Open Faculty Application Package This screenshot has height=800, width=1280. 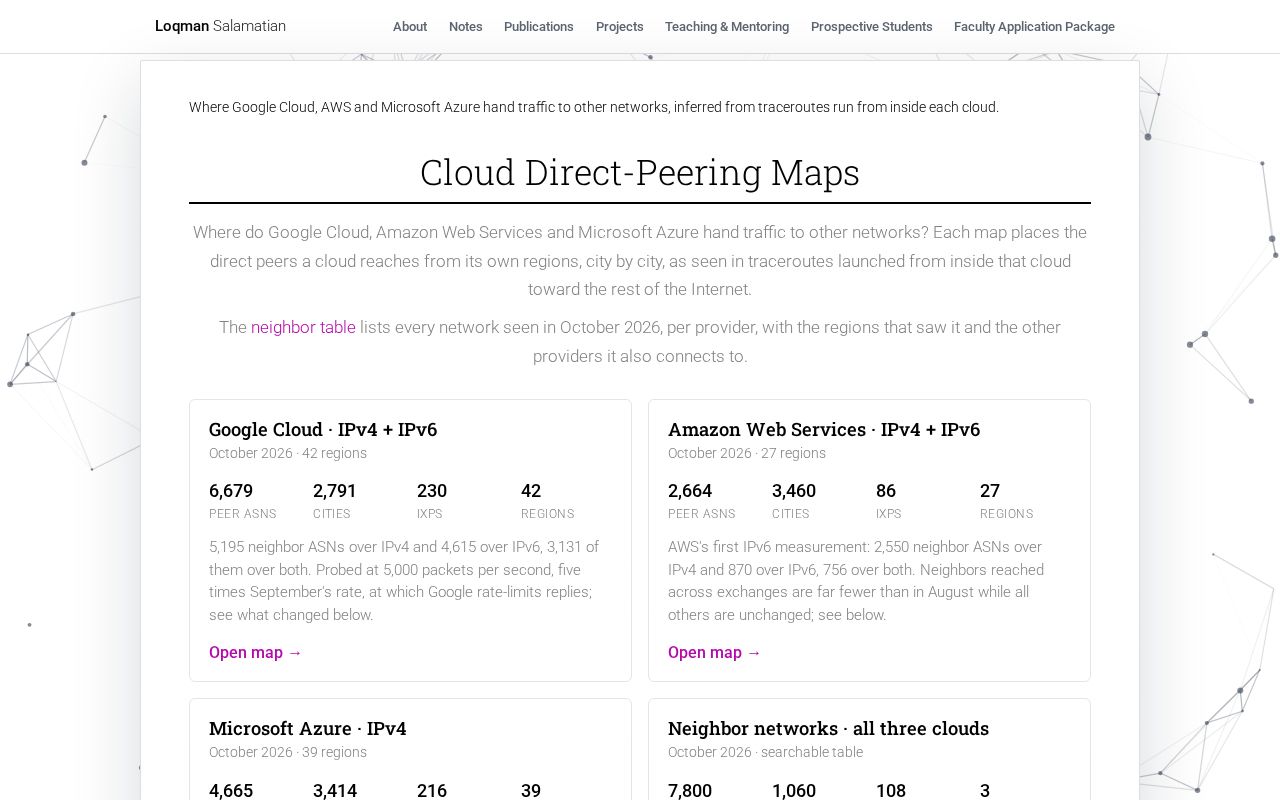tap(1034, 27)
